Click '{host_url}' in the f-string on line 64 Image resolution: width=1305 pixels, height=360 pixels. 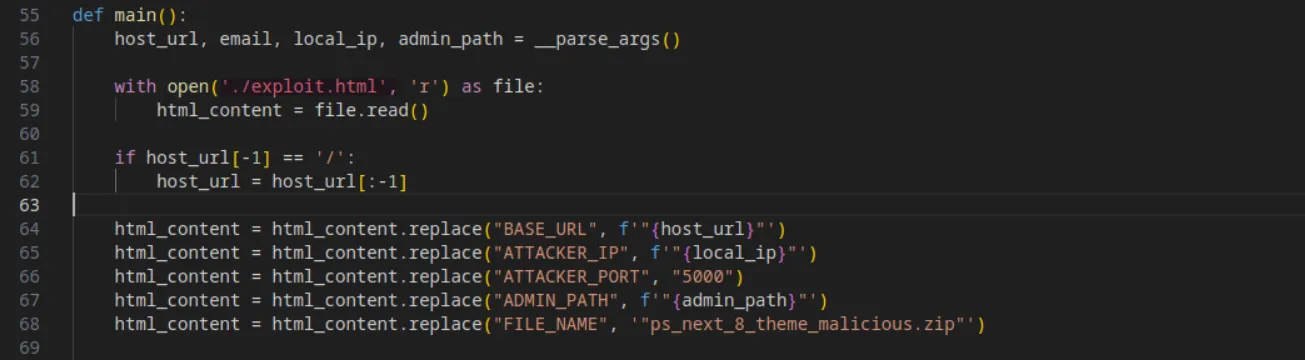pyautogui.click(x=707, y=230)
